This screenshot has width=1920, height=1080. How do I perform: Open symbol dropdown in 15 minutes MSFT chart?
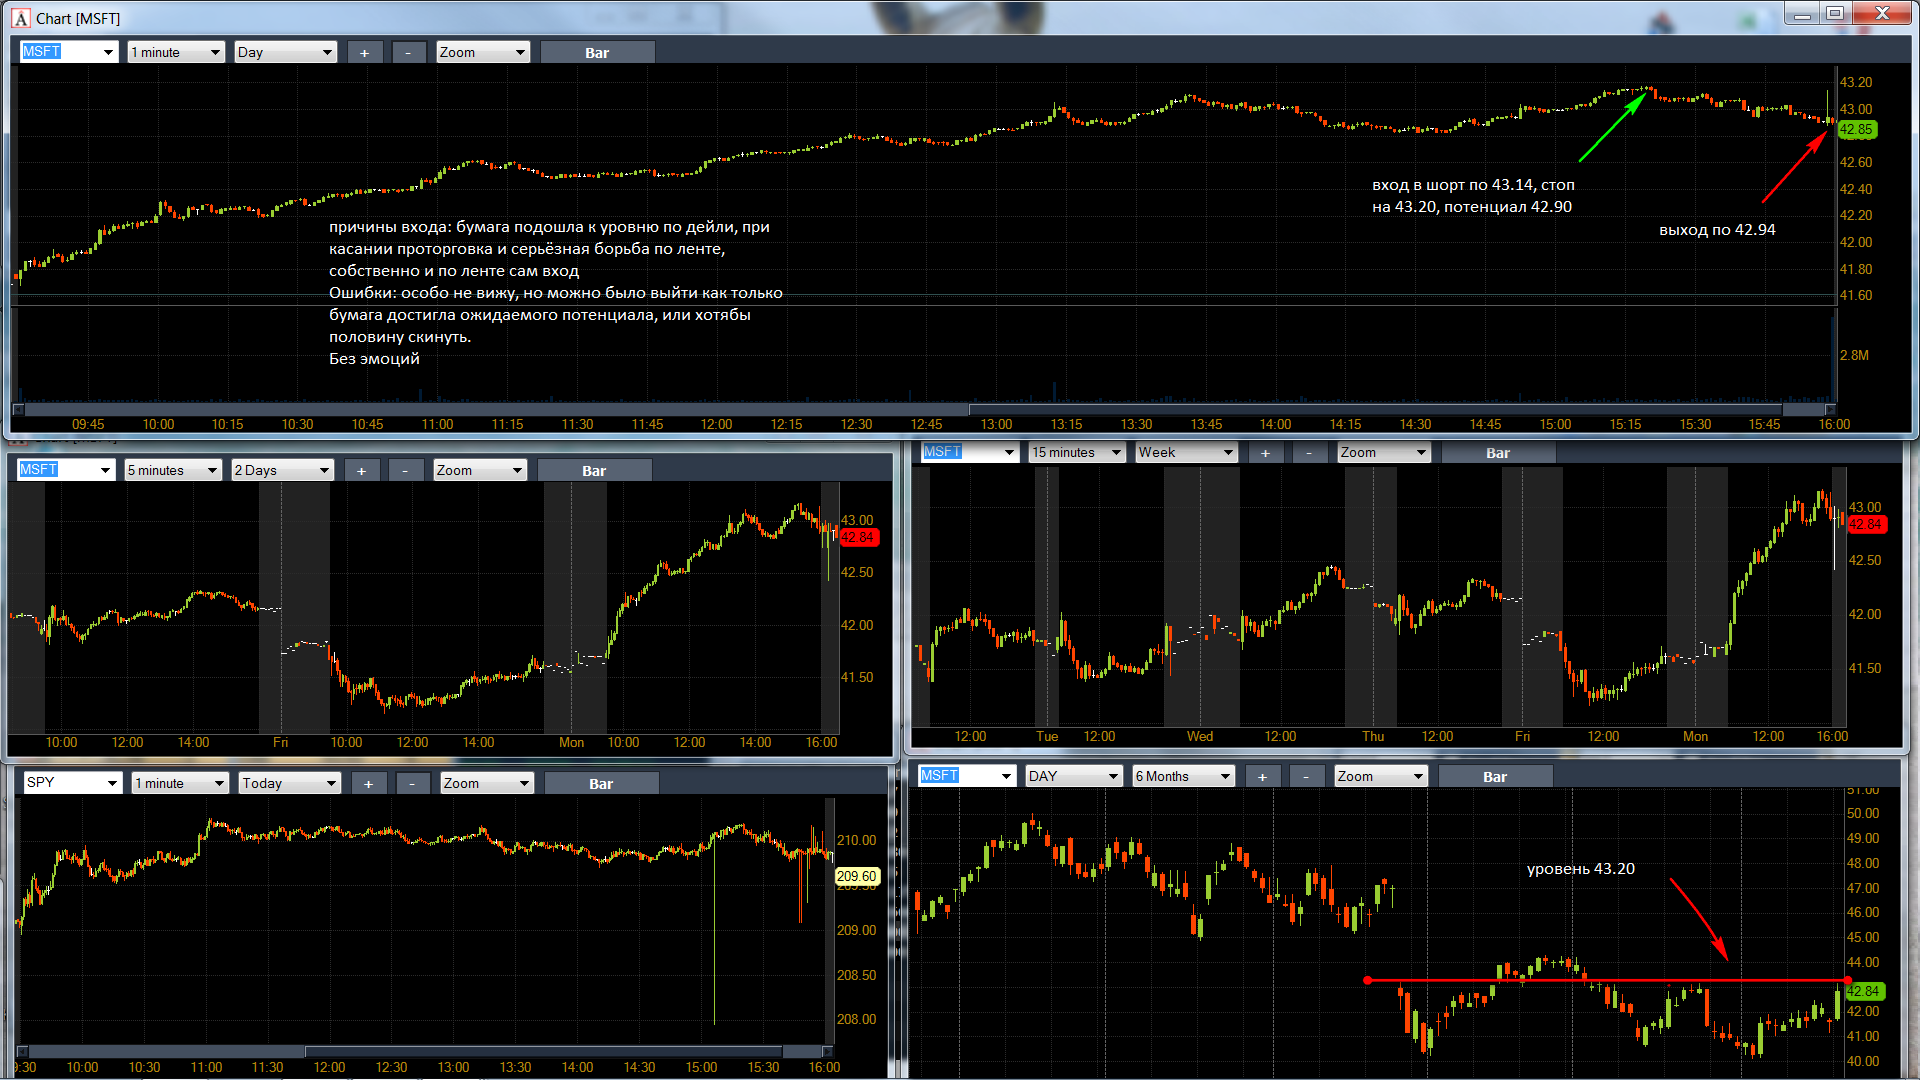point(969,452)
